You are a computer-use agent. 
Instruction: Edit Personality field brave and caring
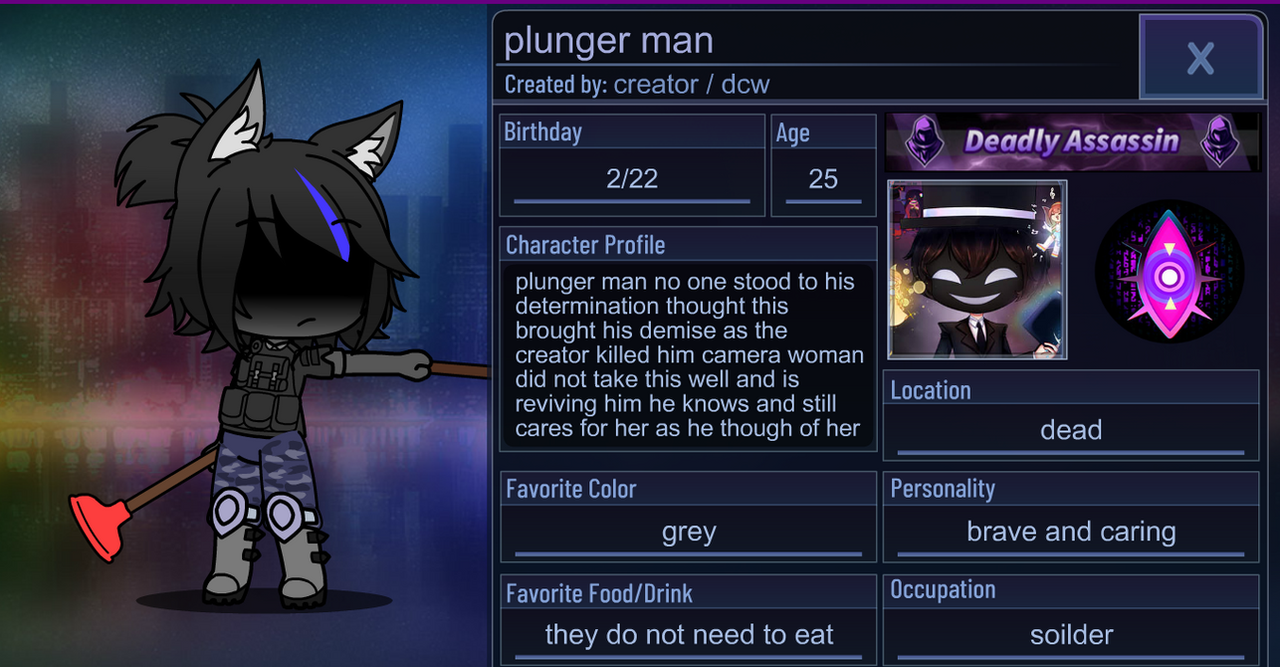click(x=1071, y=533)
